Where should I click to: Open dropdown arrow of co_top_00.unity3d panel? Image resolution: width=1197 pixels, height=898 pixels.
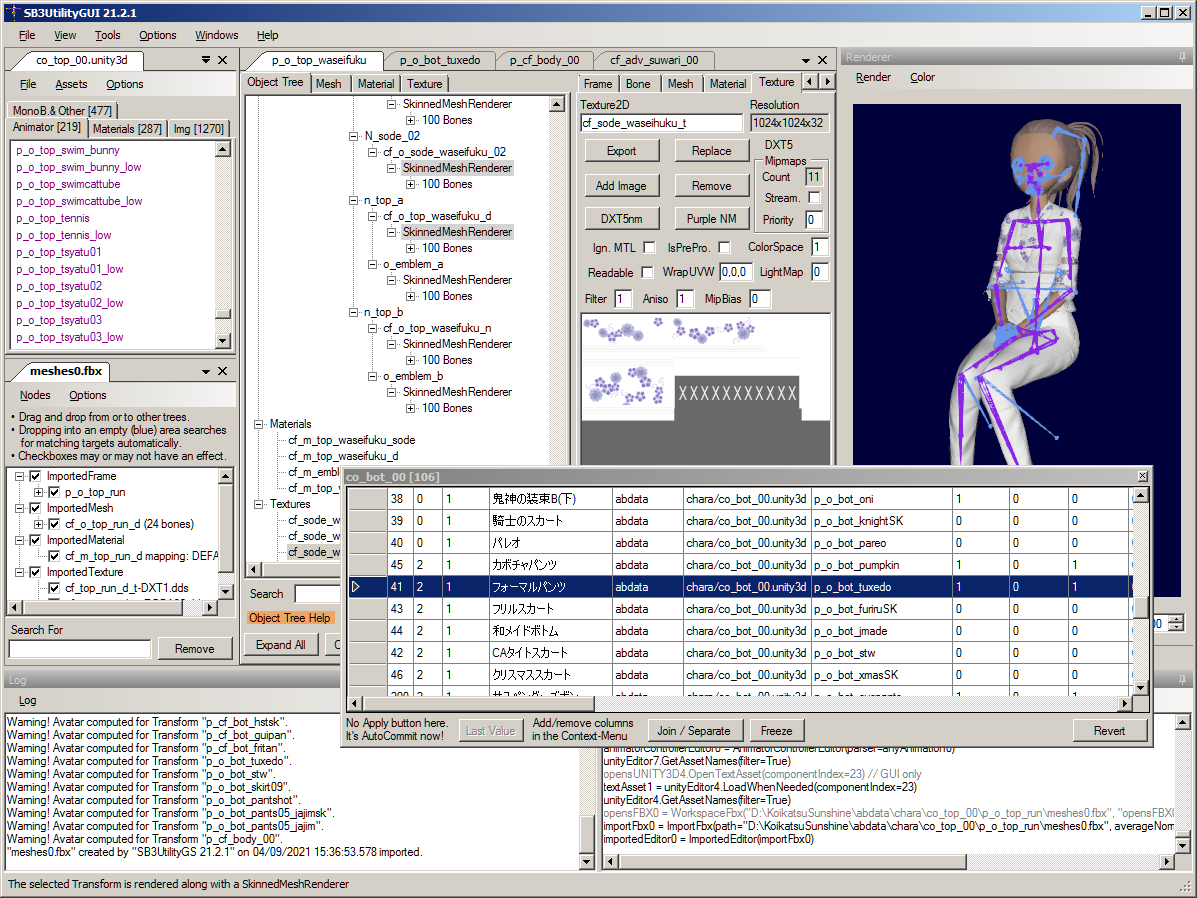click(205, 60)
